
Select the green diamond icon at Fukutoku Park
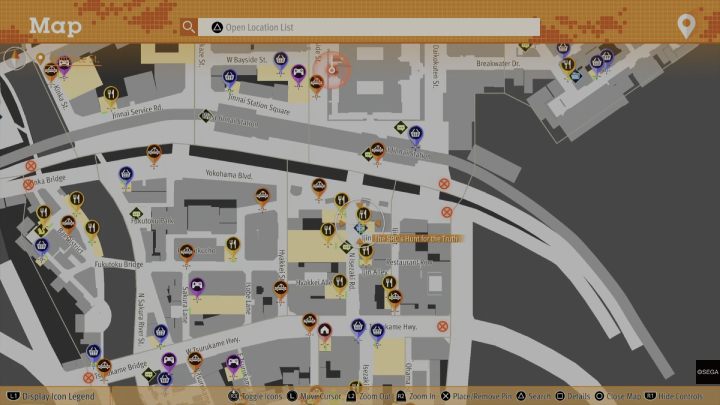tap(136, 212)
